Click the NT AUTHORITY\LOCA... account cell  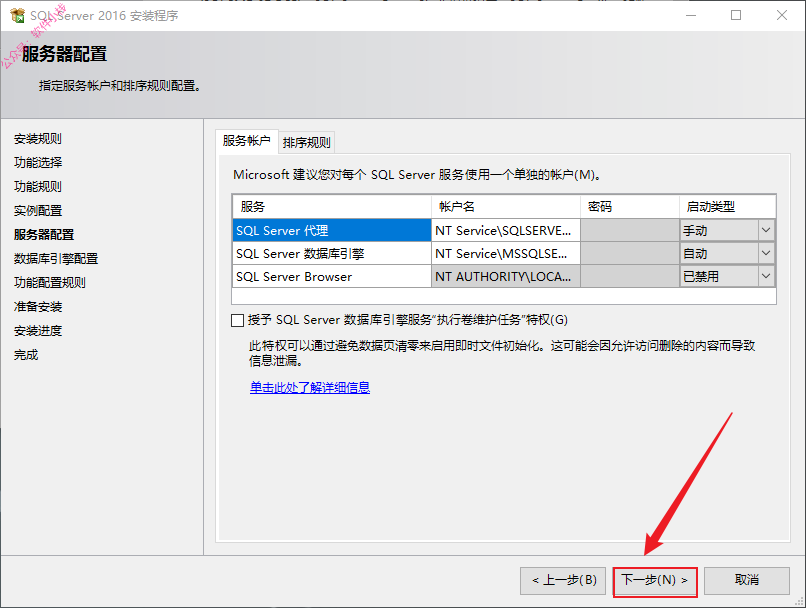click(x=506, y=277)
